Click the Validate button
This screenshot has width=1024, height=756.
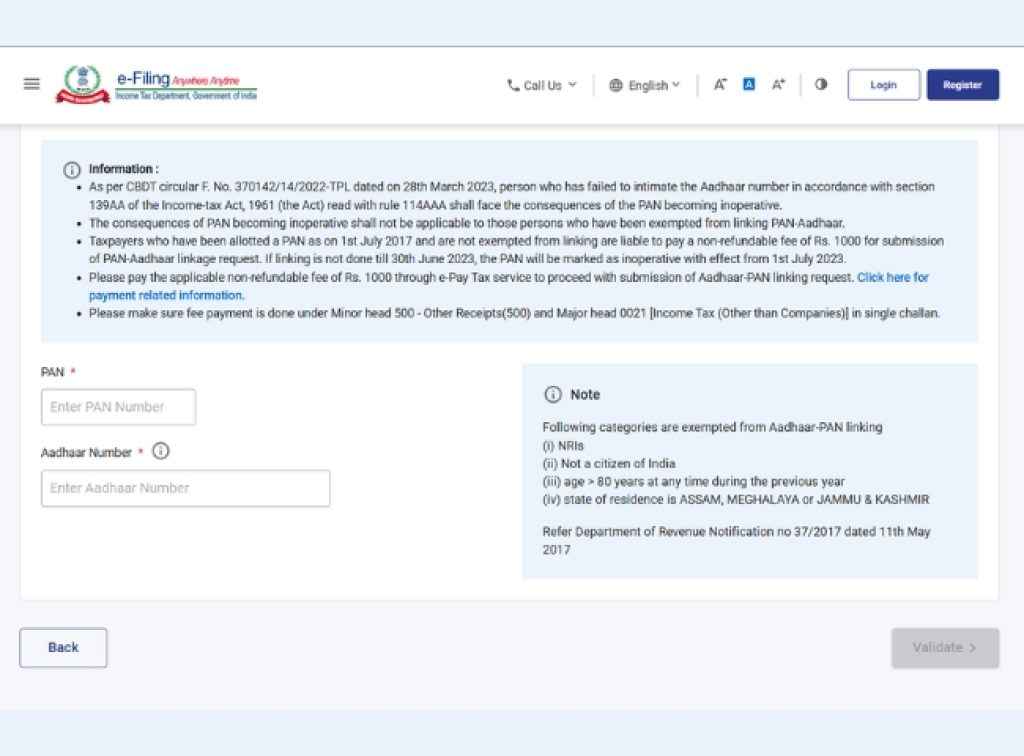tap(944, 647)
